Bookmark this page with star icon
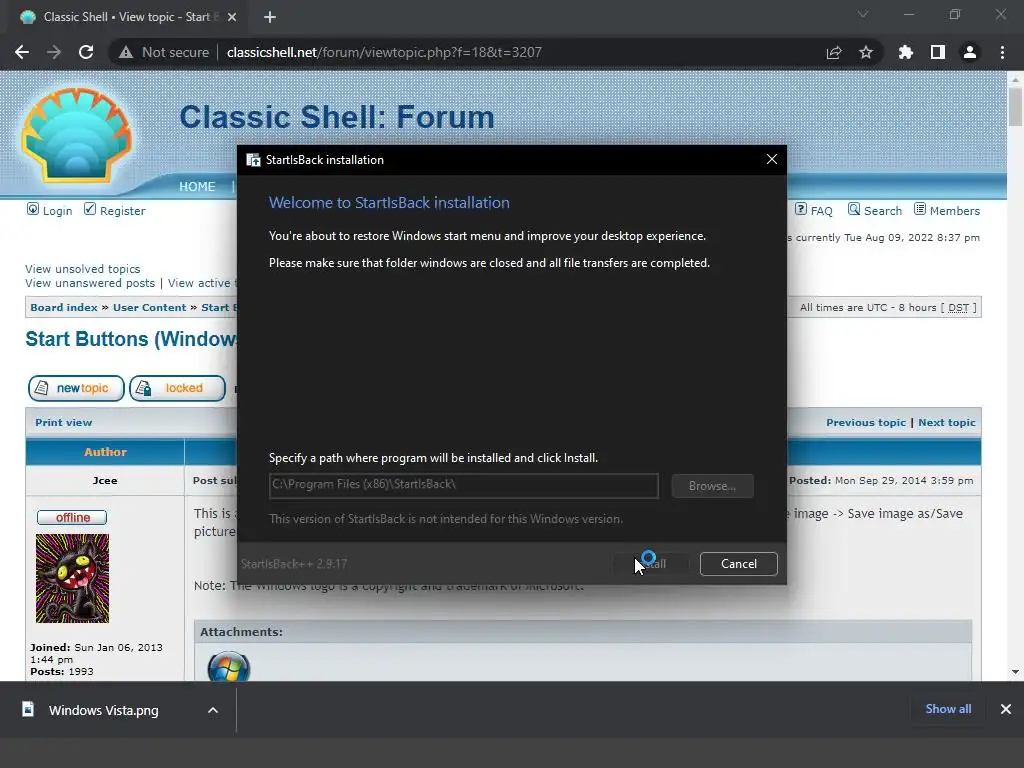This screenshot has height=768, width=1024. (866, 52)
